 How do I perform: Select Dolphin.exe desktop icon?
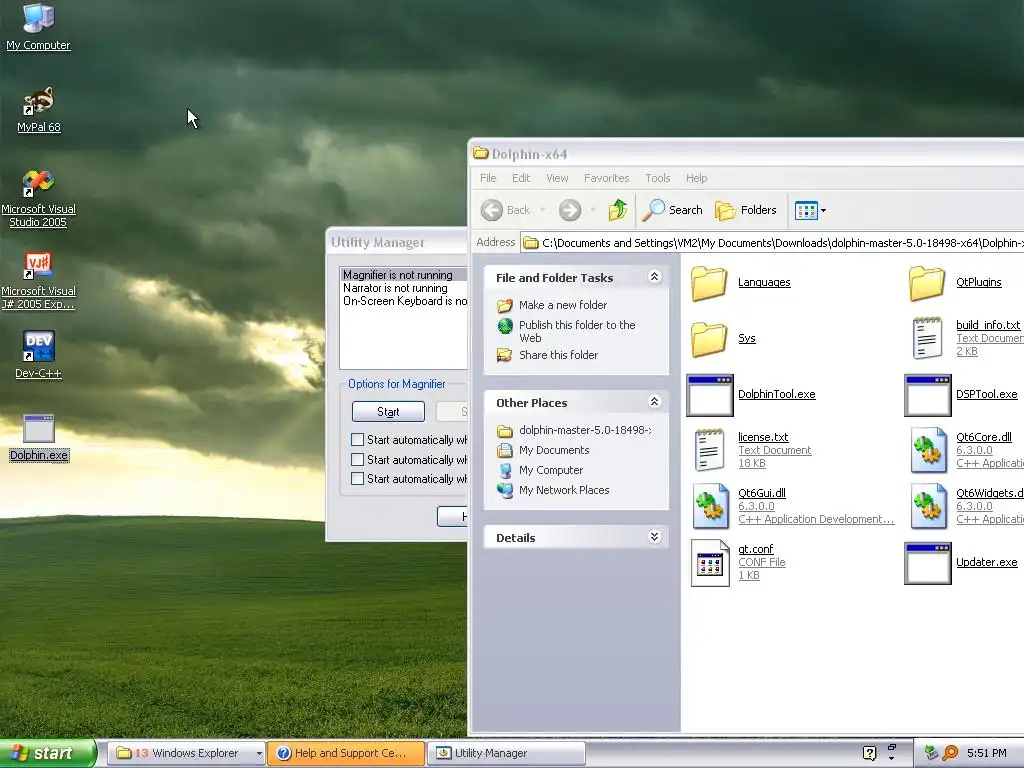coord(39,438)
